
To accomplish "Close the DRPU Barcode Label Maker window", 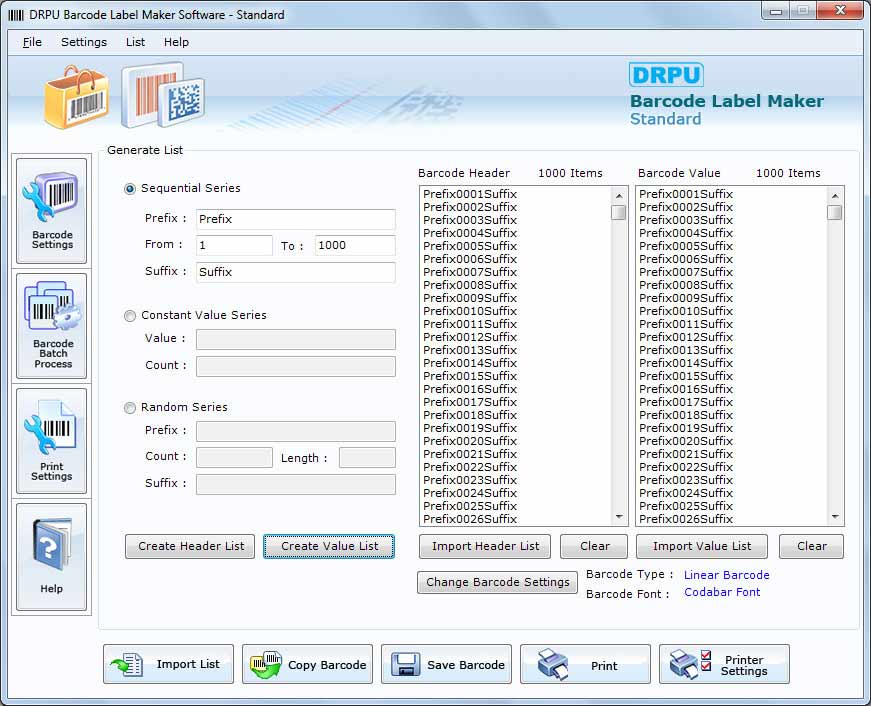I will (x=840, y=11).
